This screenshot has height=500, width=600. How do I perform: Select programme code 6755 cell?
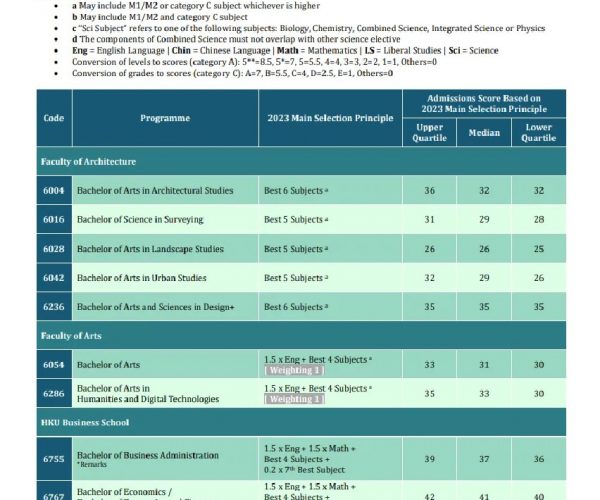54,459
